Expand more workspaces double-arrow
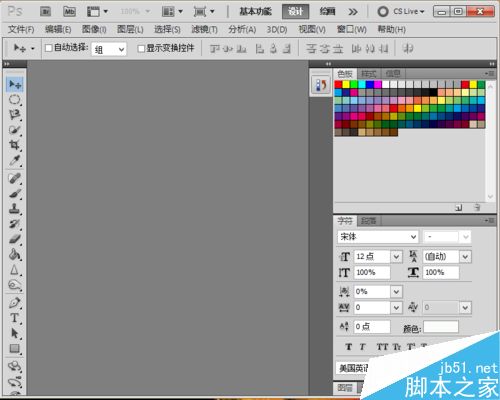Viewport: 500px width, 400px height. 353,12
